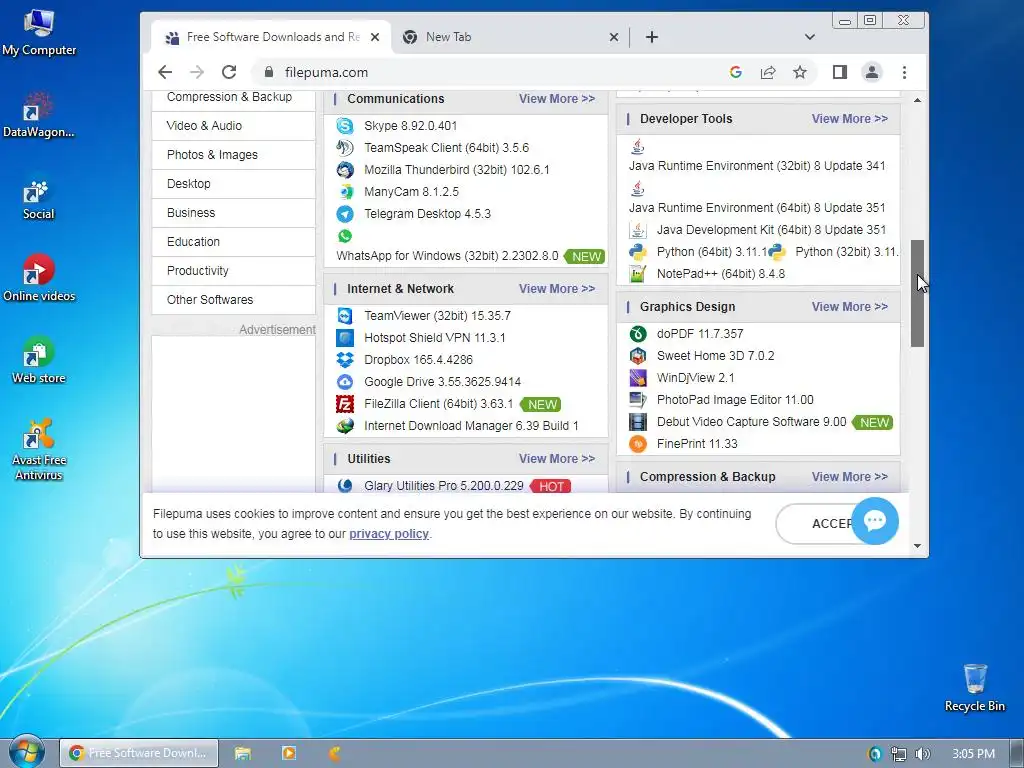Select the Free Software Downloads tab

click(x=271, y=37)
